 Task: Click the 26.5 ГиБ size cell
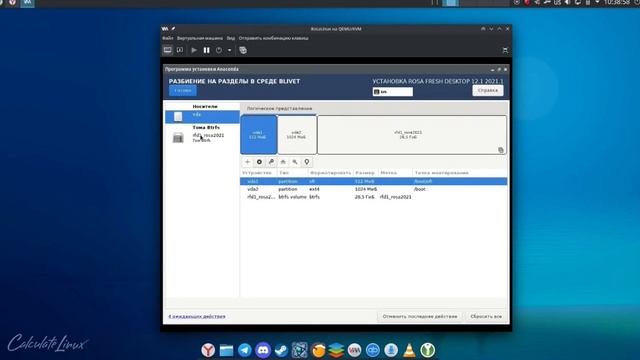tap(364, 197)
